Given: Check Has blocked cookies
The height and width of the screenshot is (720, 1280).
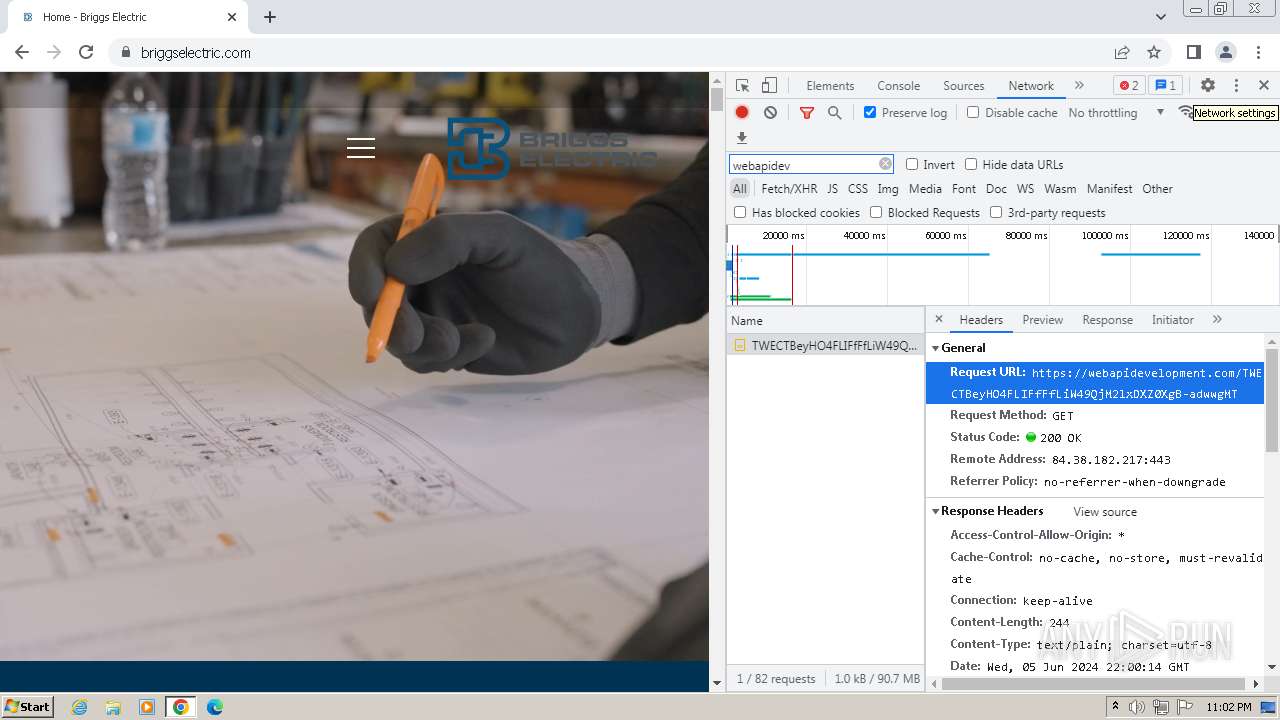Looking at the screenshot, I should [x=740, y=212].
